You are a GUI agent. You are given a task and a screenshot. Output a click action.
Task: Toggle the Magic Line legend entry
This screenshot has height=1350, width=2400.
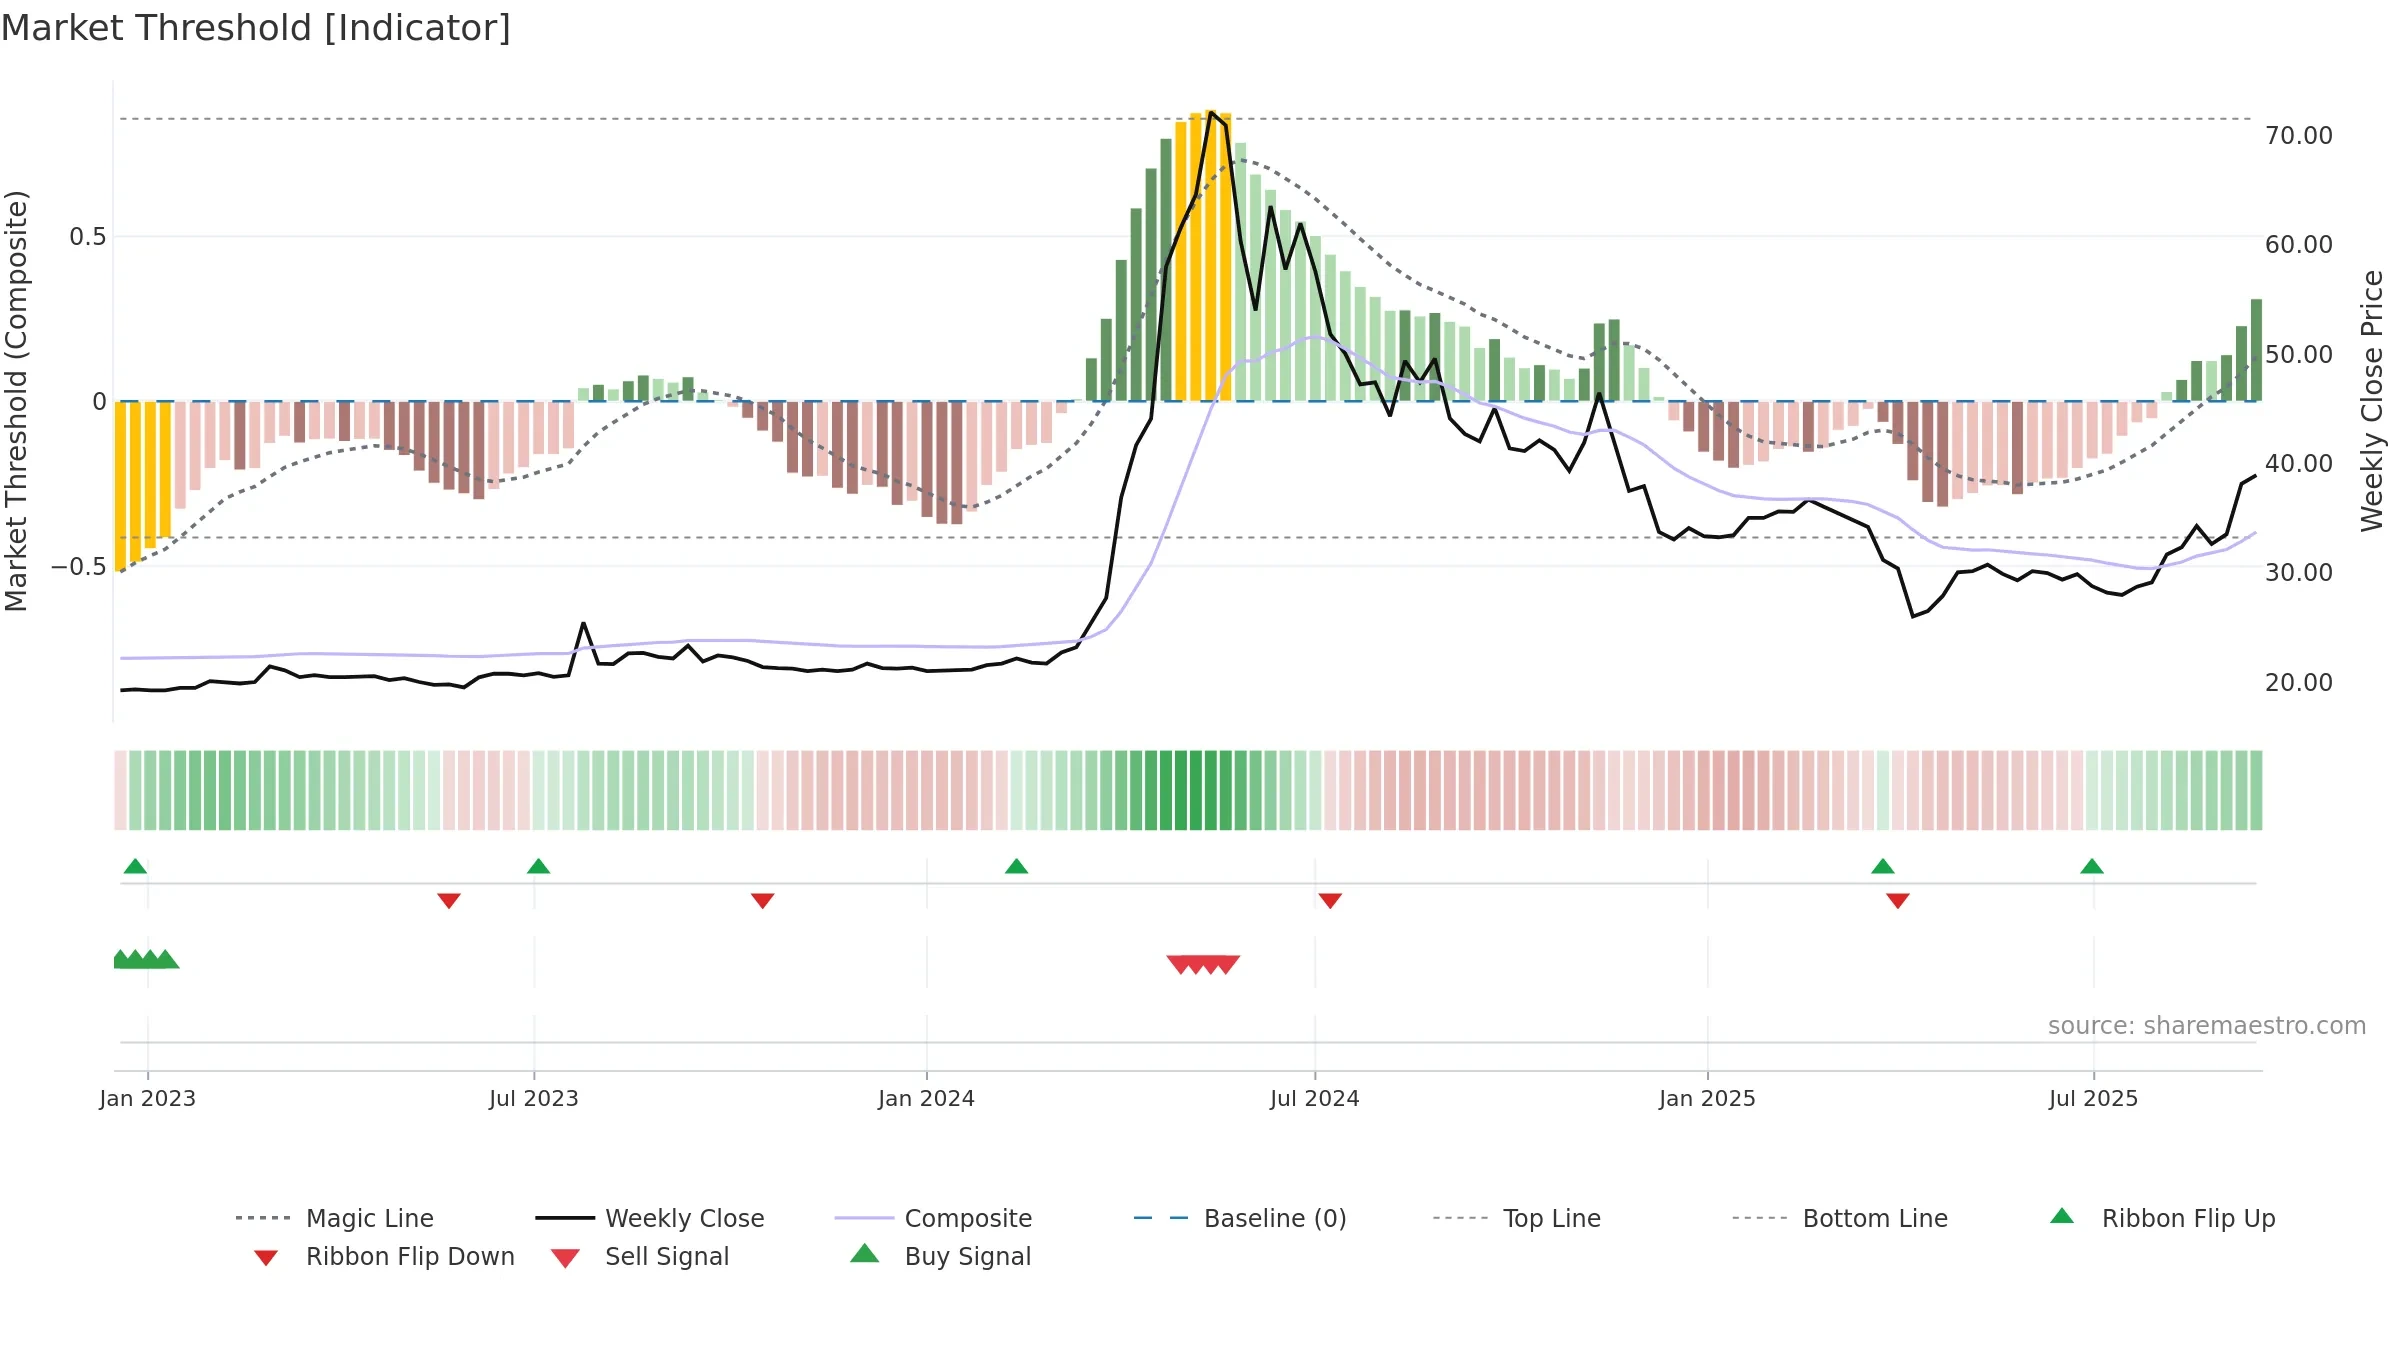point(335,1218)
